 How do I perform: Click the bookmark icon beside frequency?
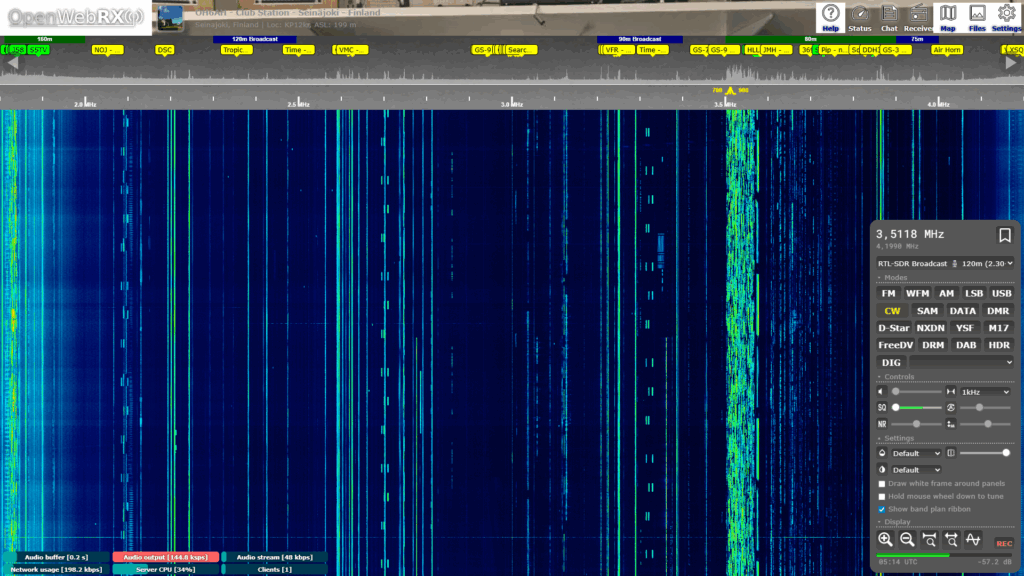pyautogui.click(x=1004, y=235)
